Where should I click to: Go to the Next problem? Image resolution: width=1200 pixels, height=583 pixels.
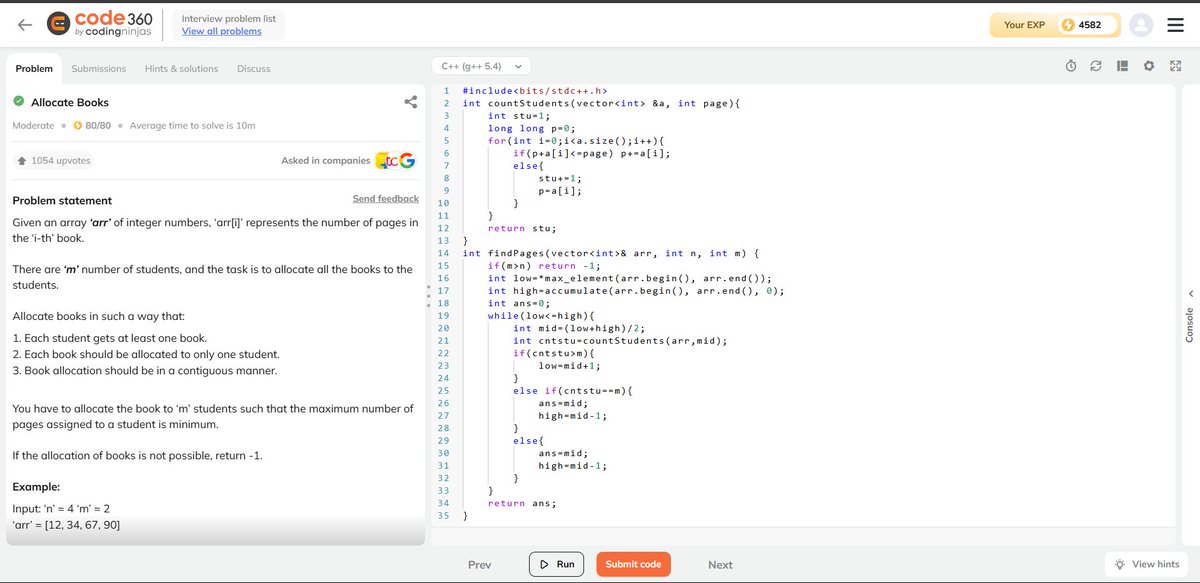[720, 565]
